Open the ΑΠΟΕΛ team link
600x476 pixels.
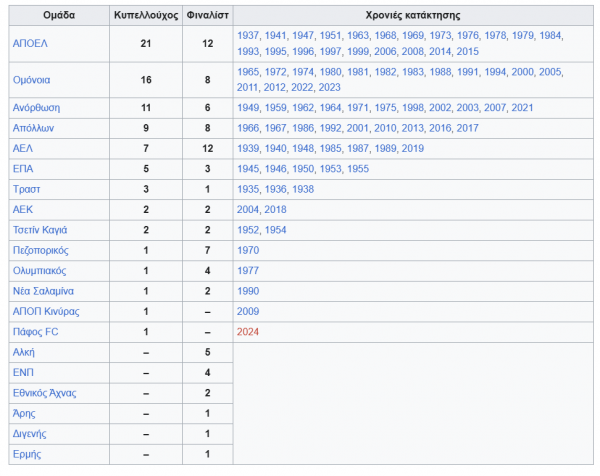coord(30,44)
